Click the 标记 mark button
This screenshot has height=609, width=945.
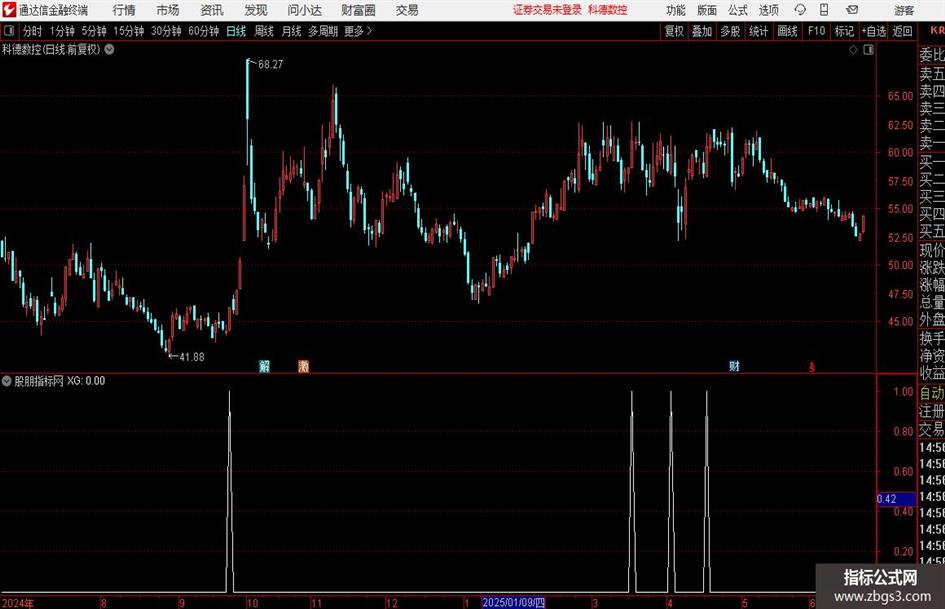(x=844, y=31)
